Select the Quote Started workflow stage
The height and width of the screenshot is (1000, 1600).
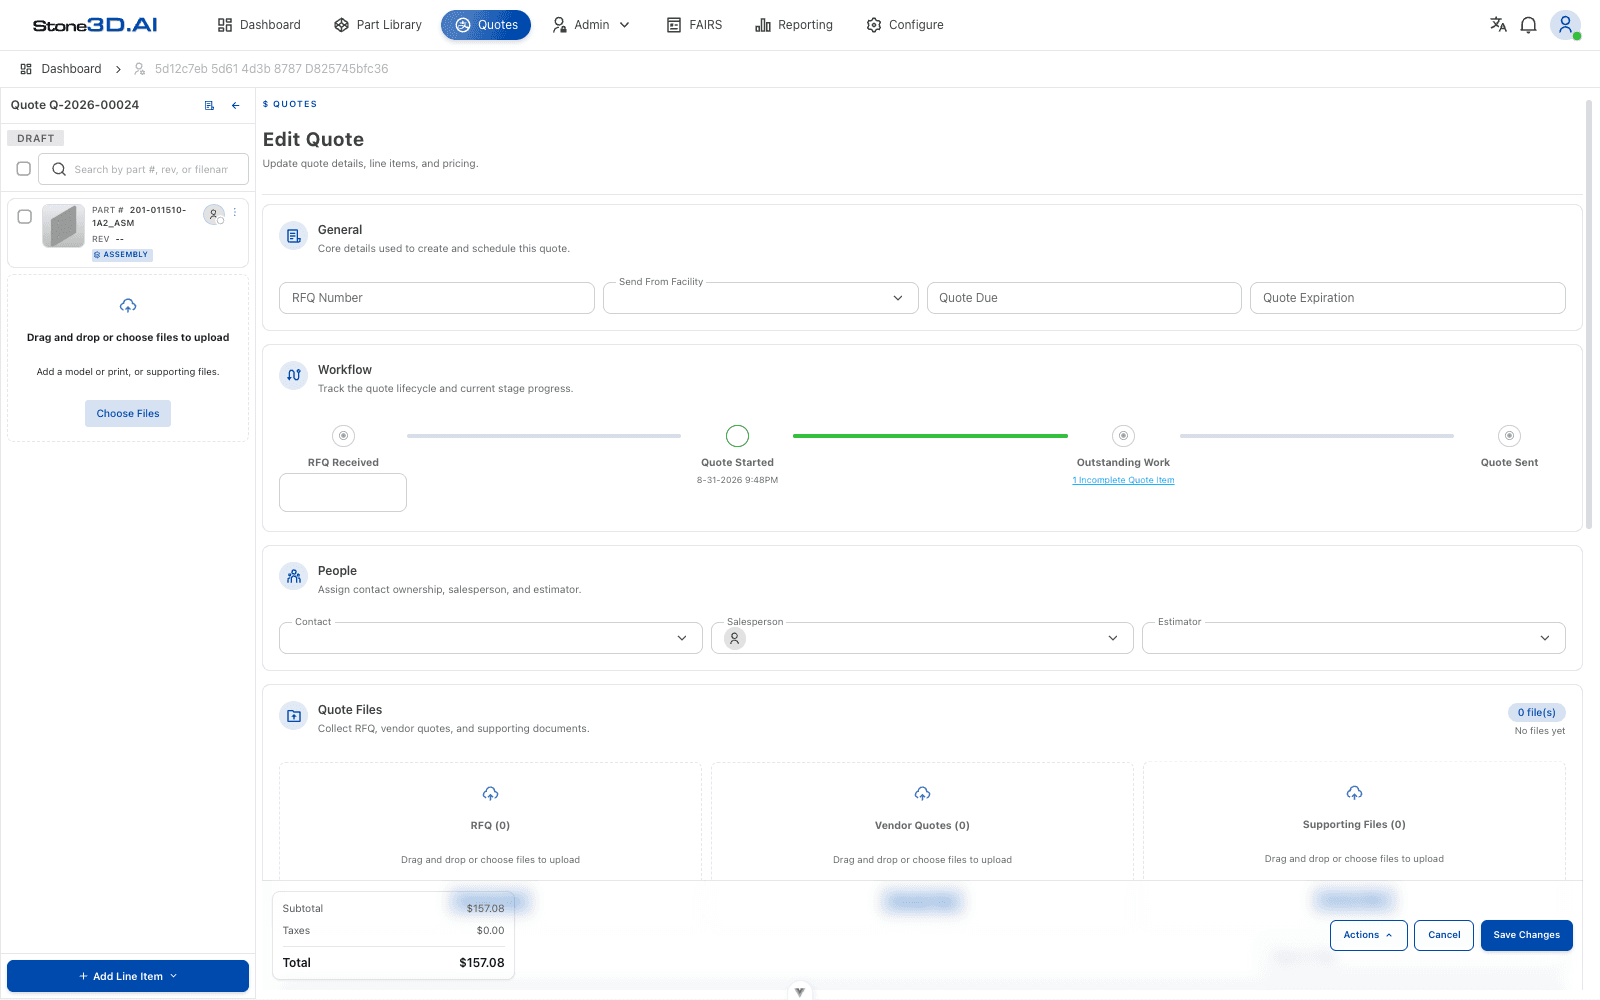pos(737,436)
